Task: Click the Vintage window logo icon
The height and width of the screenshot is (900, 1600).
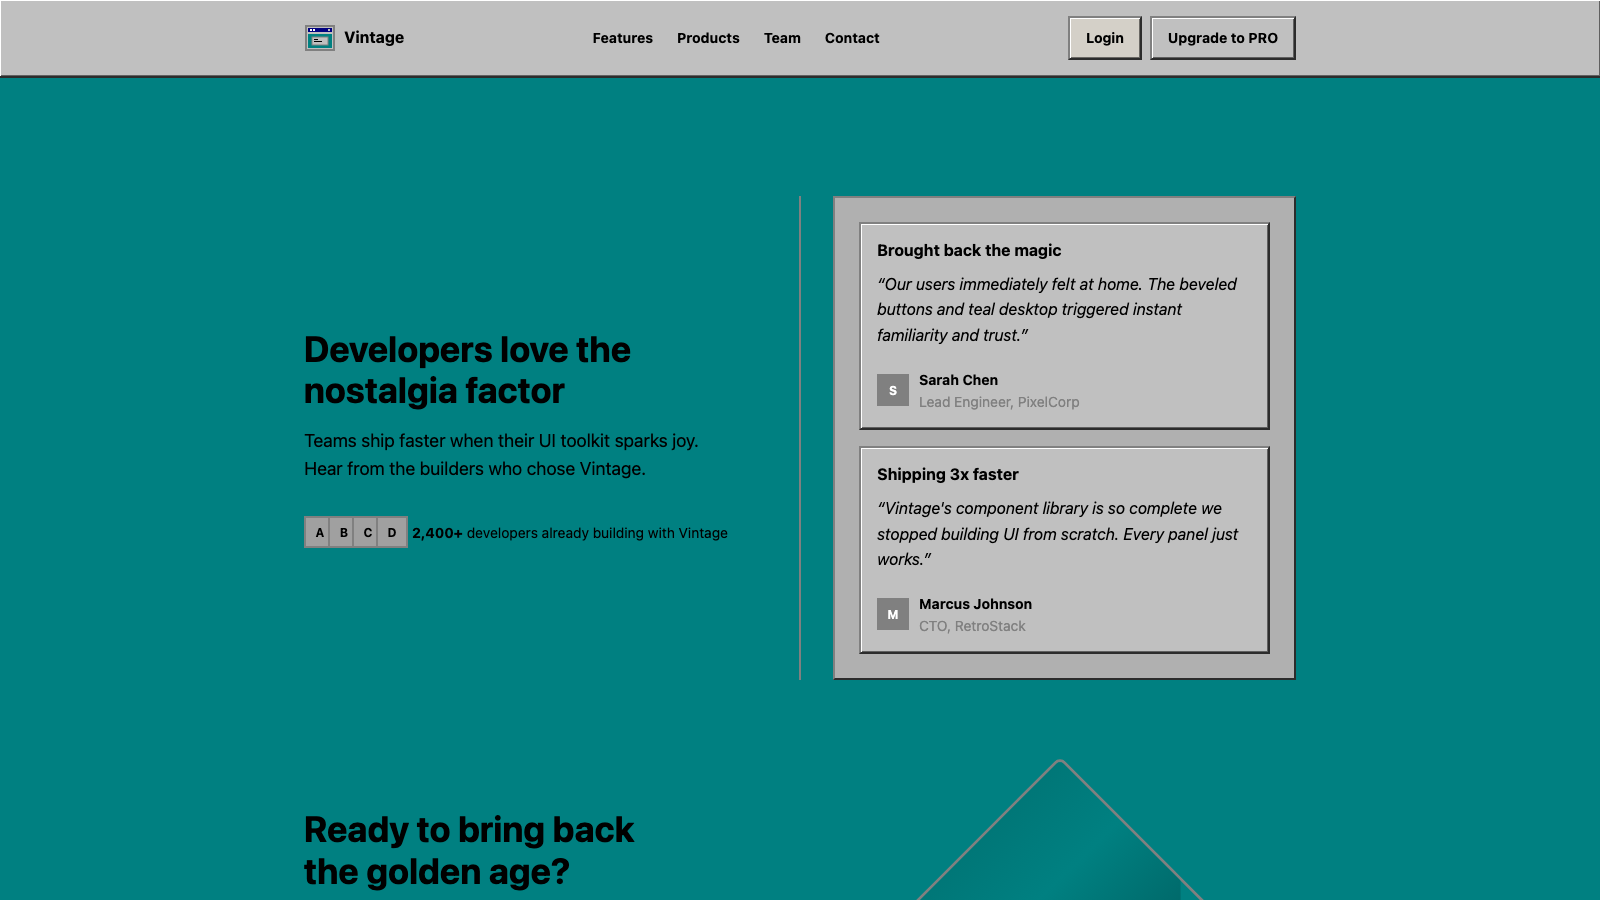Action: [x=320, y=38]
